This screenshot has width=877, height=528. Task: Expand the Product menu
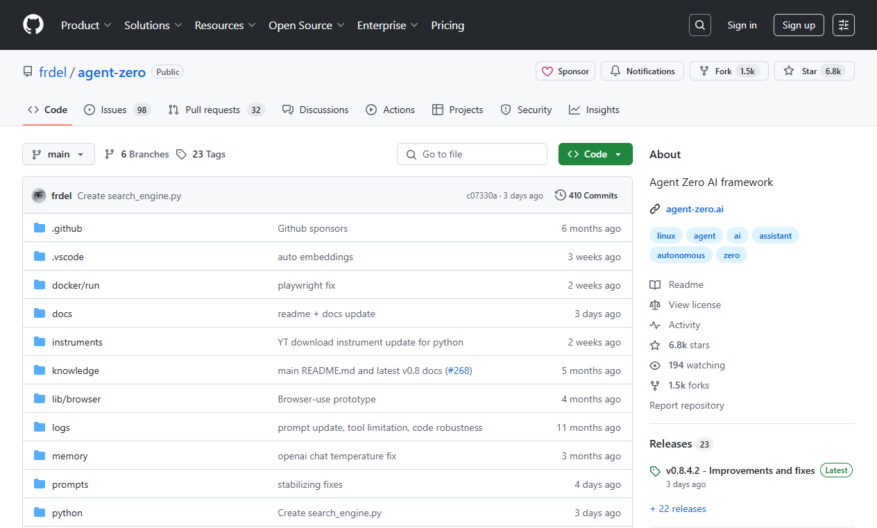pyautogui.click(x=86, y=25)
